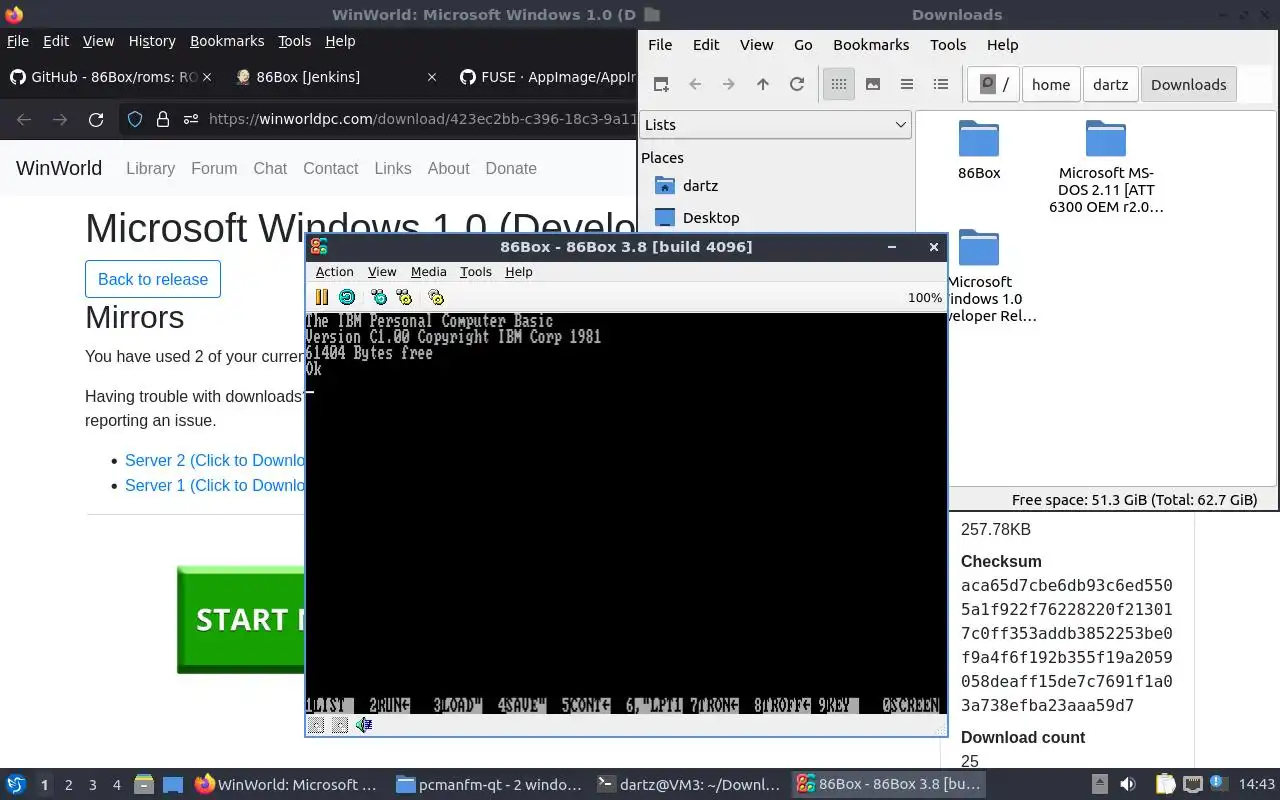Click the 86Box status bar sound icon

click(364, 725)
